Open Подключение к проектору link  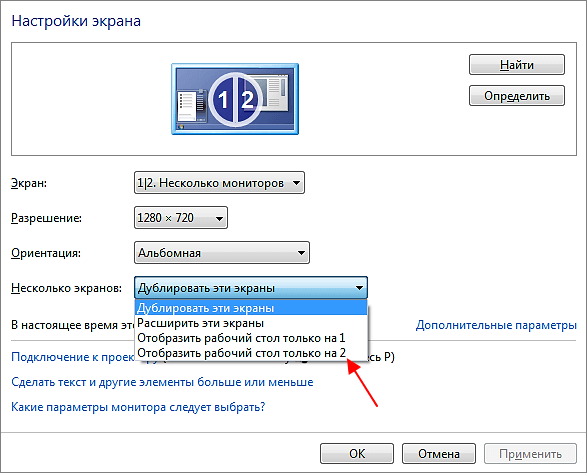(x=73, y=357)
